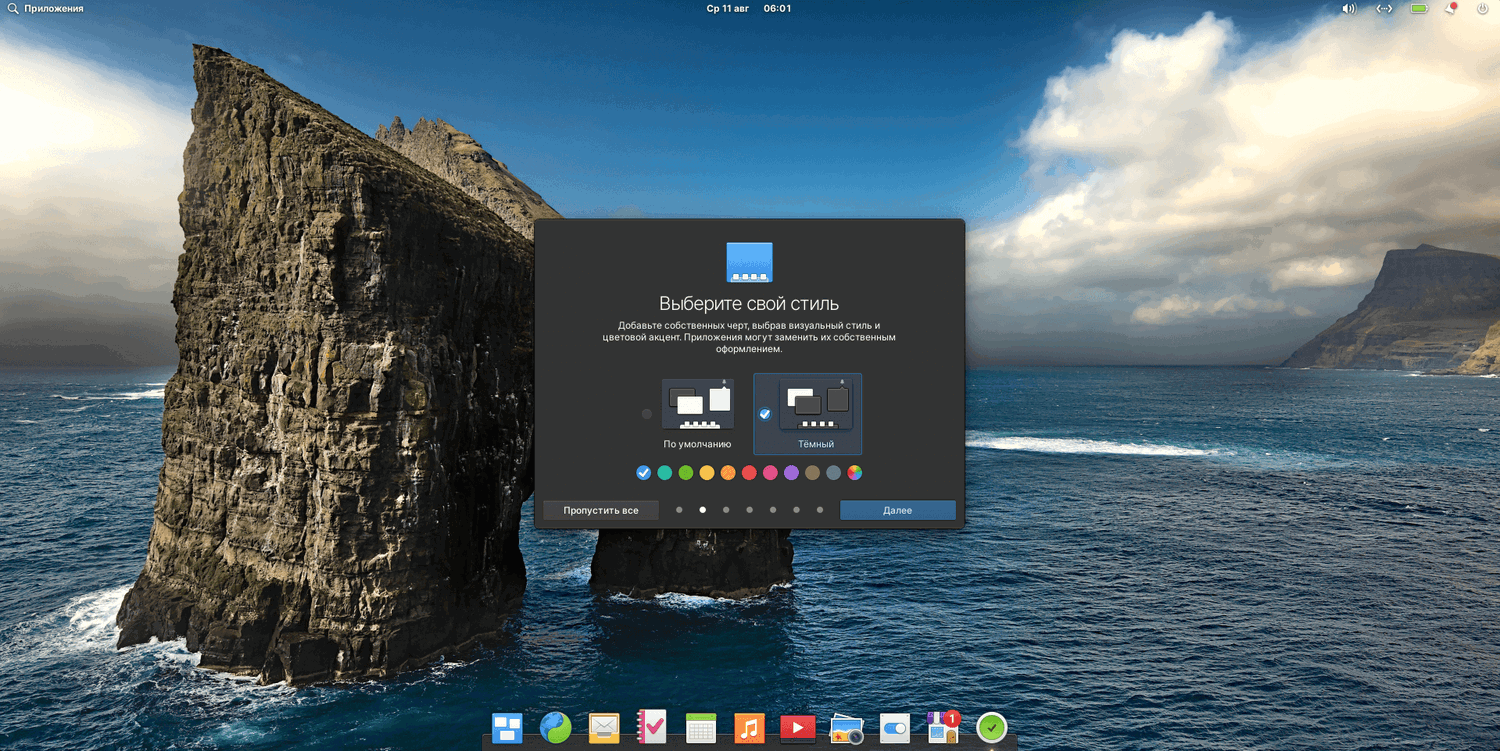This screenshot has width=1500, height=751.
Task: Open the battery power indicator
Action: pos(1419,8)
